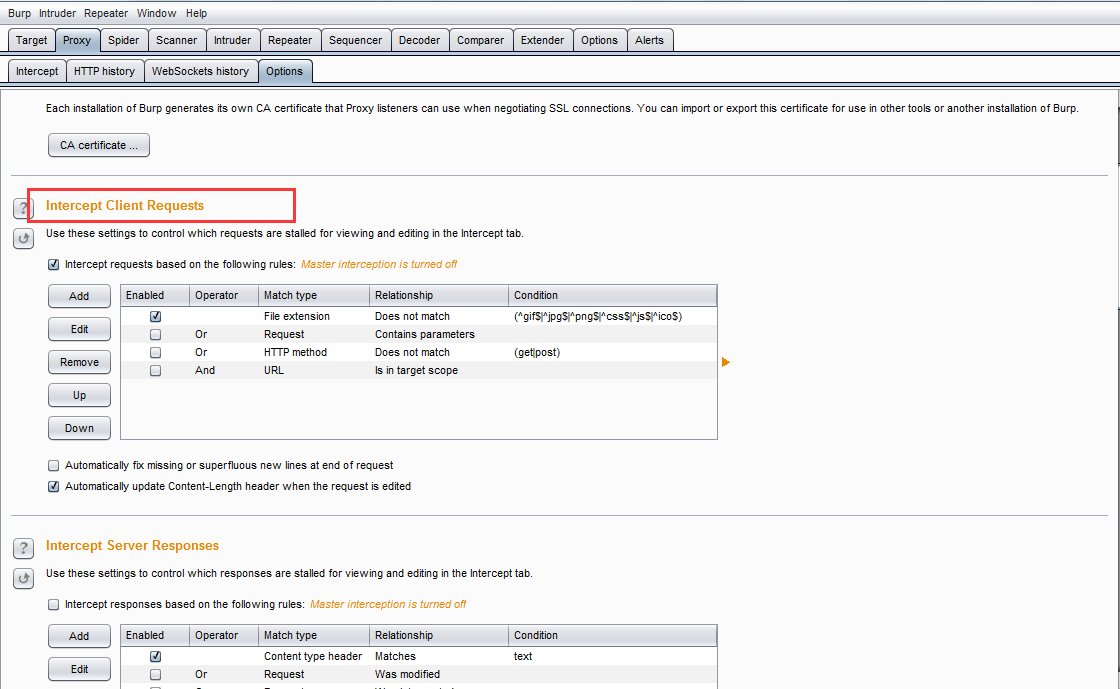Enable the Contains parameters rule checkbox
This screenshot has height=689, width=1120.
(x=155, y=334)
